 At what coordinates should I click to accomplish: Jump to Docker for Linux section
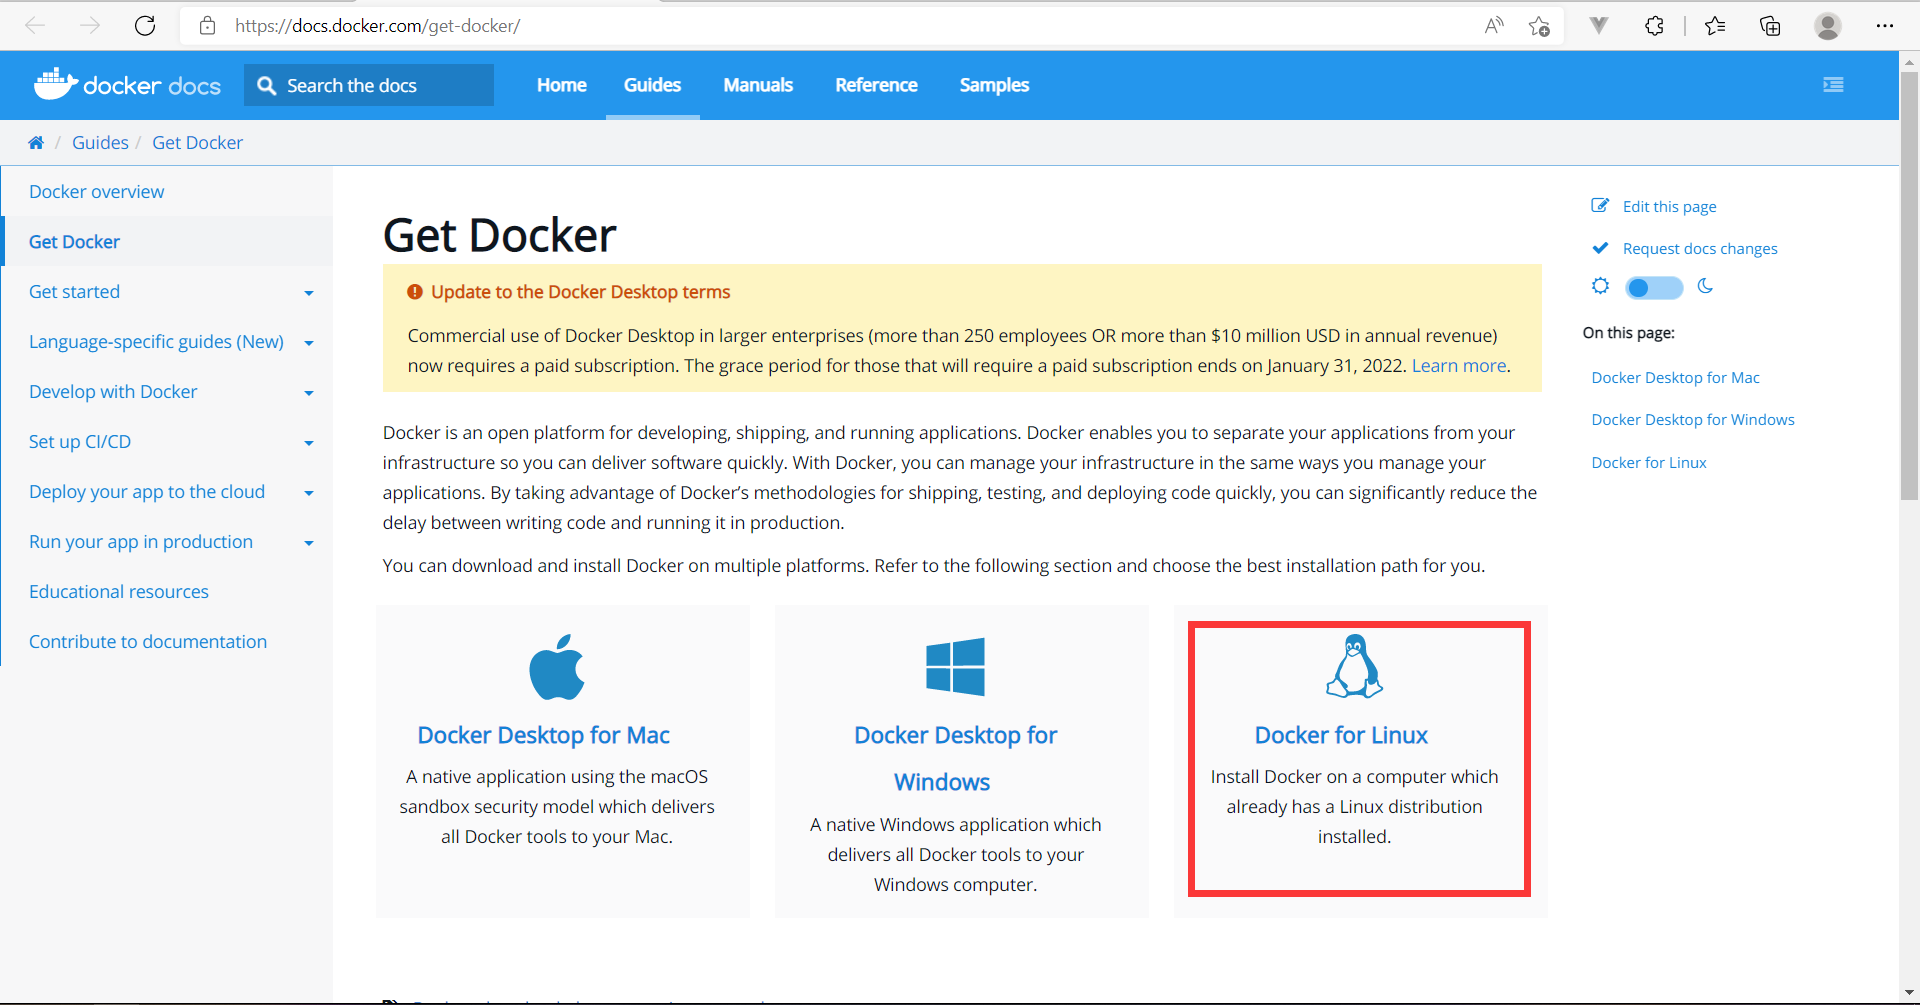pos(1648,463)
